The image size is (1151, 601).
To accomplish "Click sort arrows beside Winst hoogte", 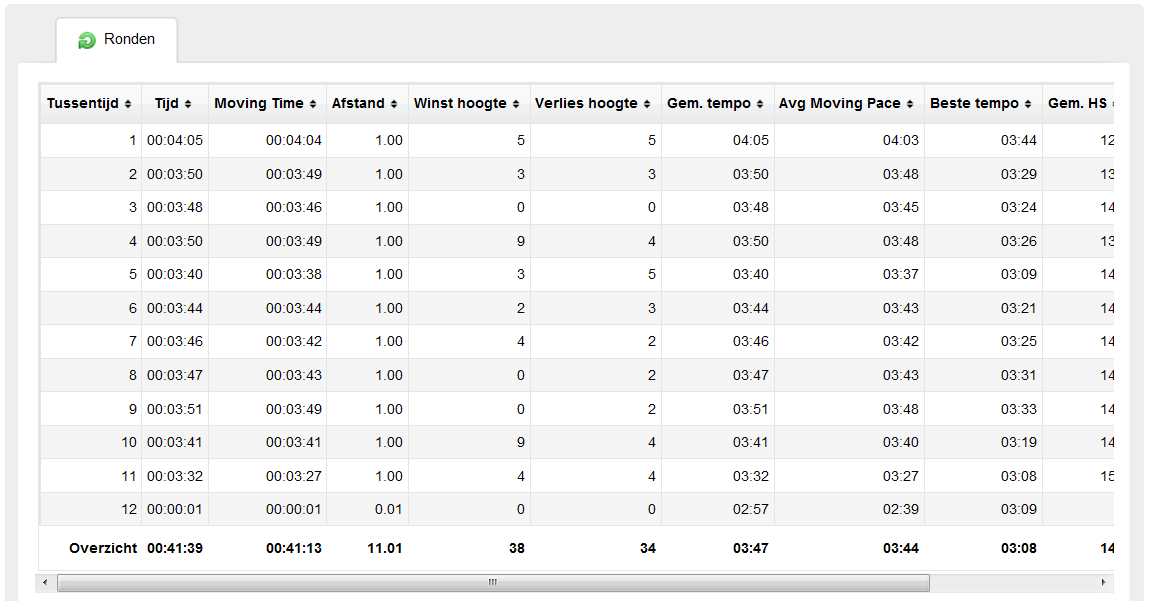I will [516, 104].
